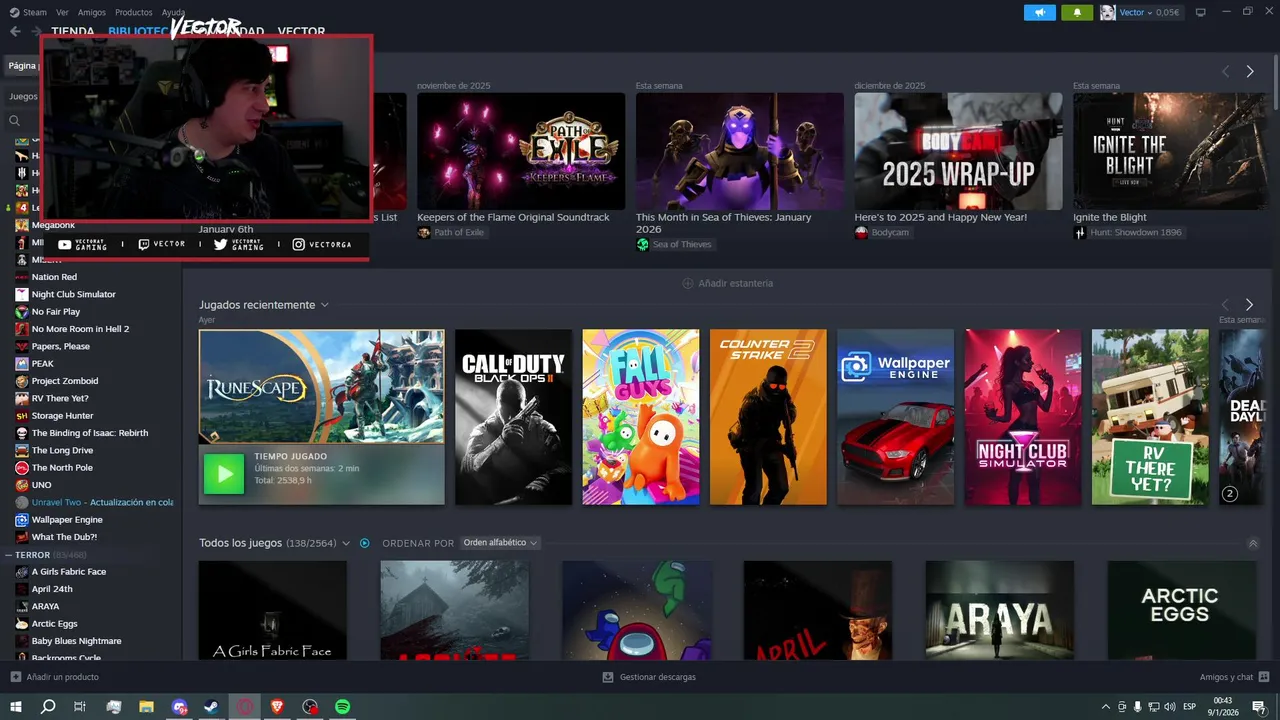Open the Steam announcements megaphone button

1039,12
